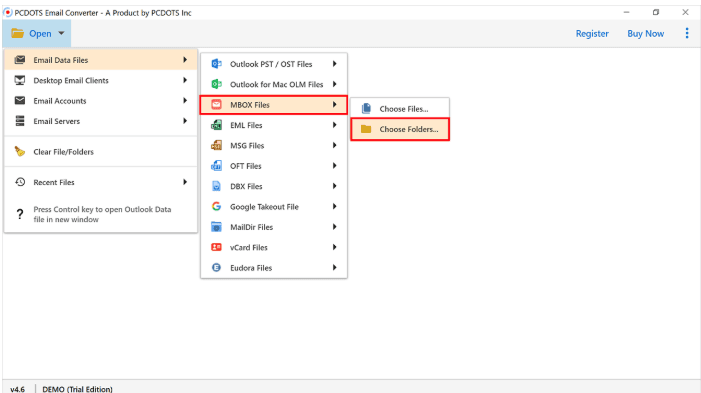The width and height of the screenshot is (701, 393).
Task: Open Recent Files menu entry
Action: [x=101, y=182]
